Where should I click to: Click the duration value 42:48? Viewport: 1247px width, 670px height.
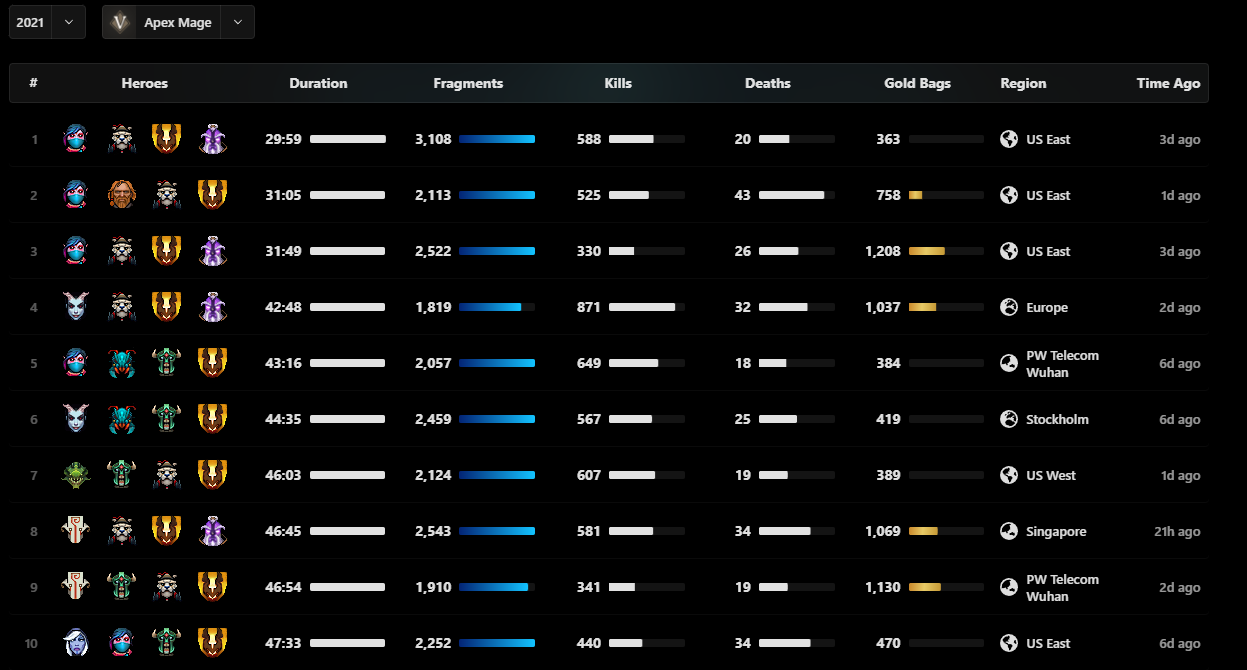tap(283, 307)
